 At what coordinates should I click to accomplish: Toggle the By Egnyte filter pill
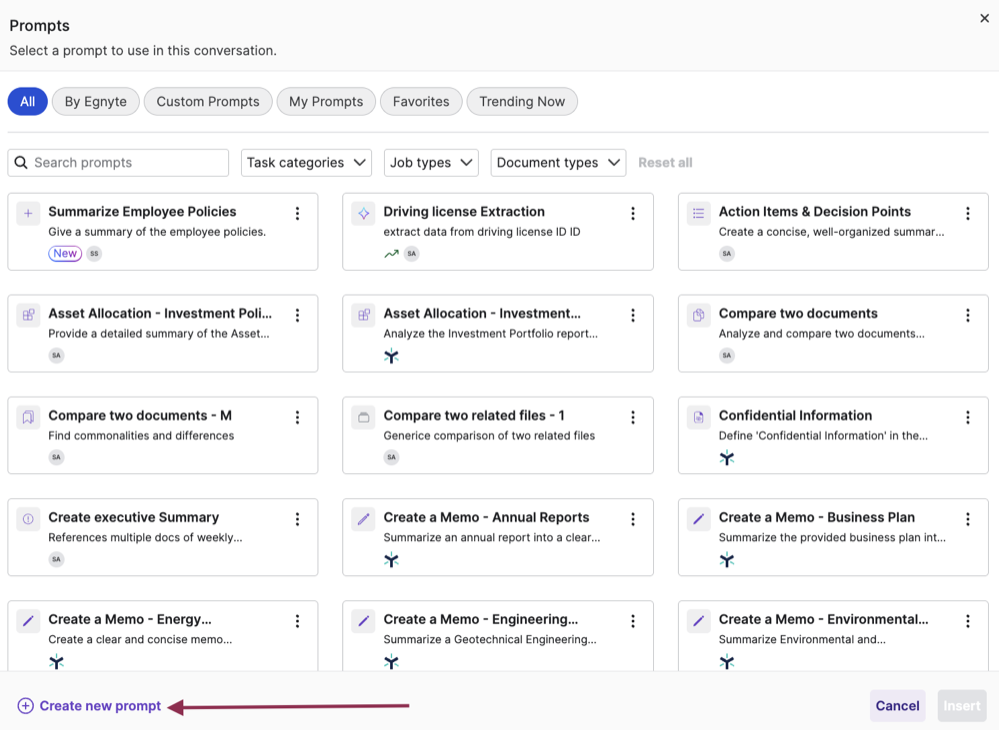point(95,101)
